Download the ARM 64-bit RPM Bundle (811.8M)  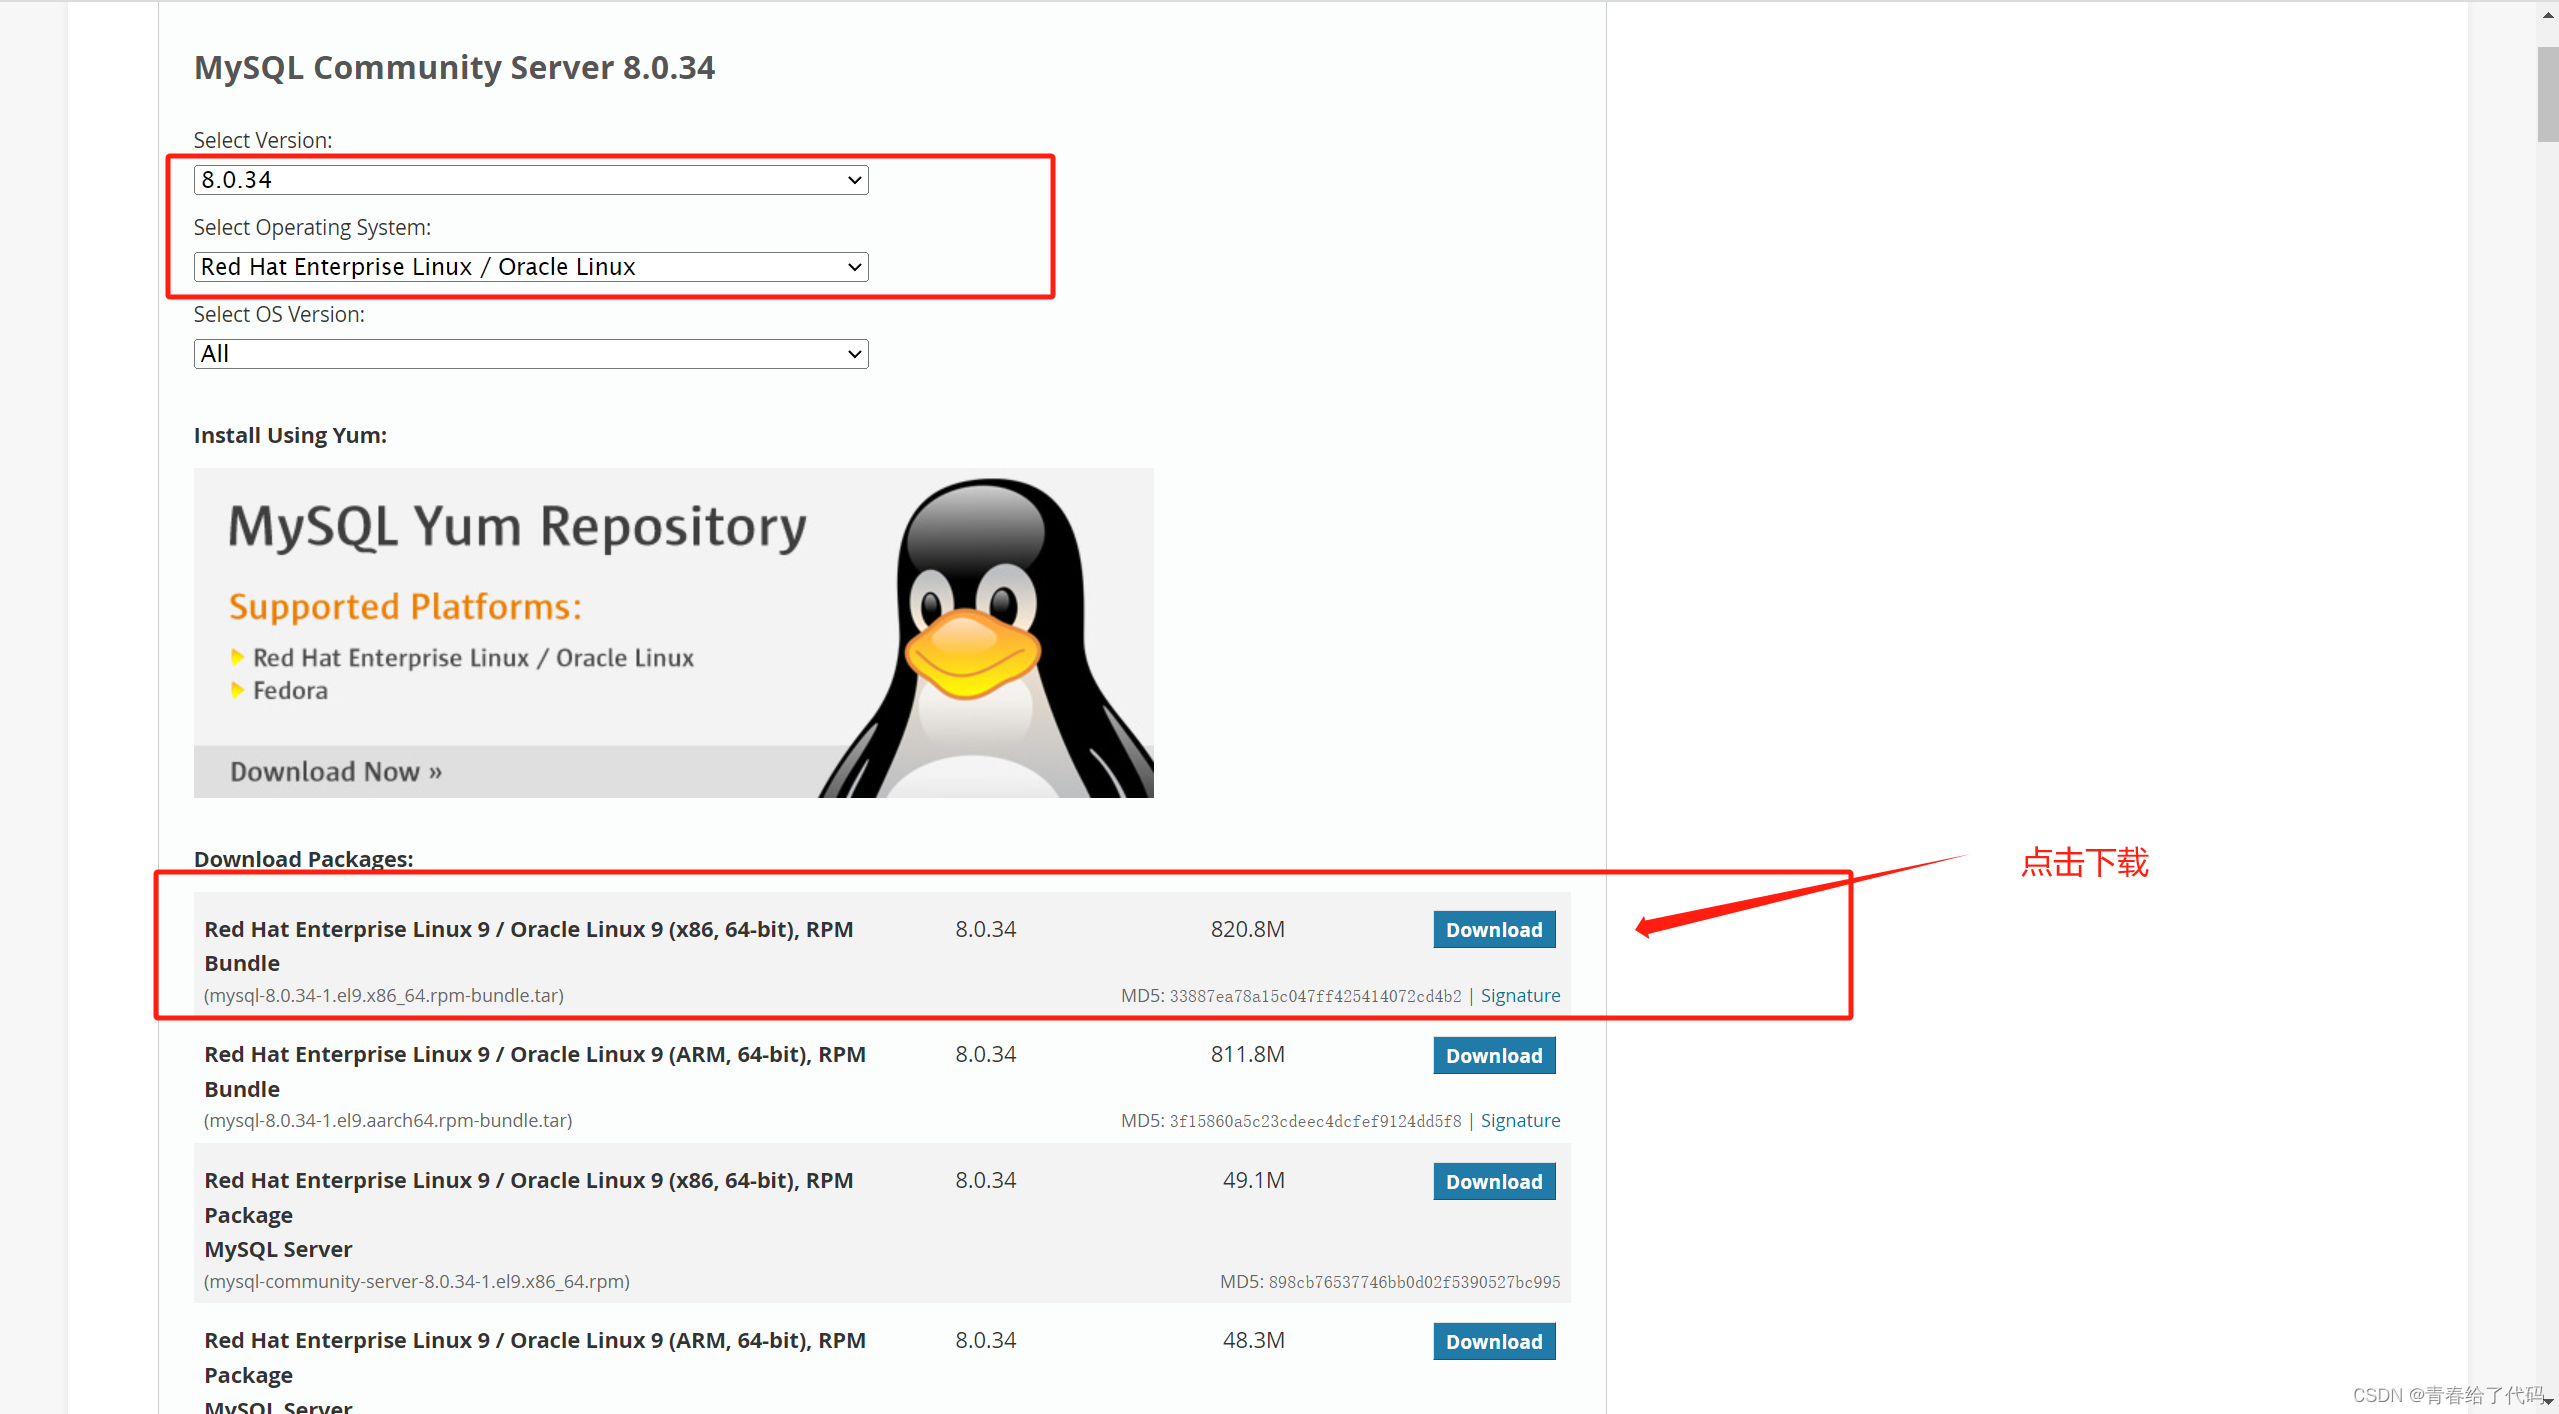1493,1056
